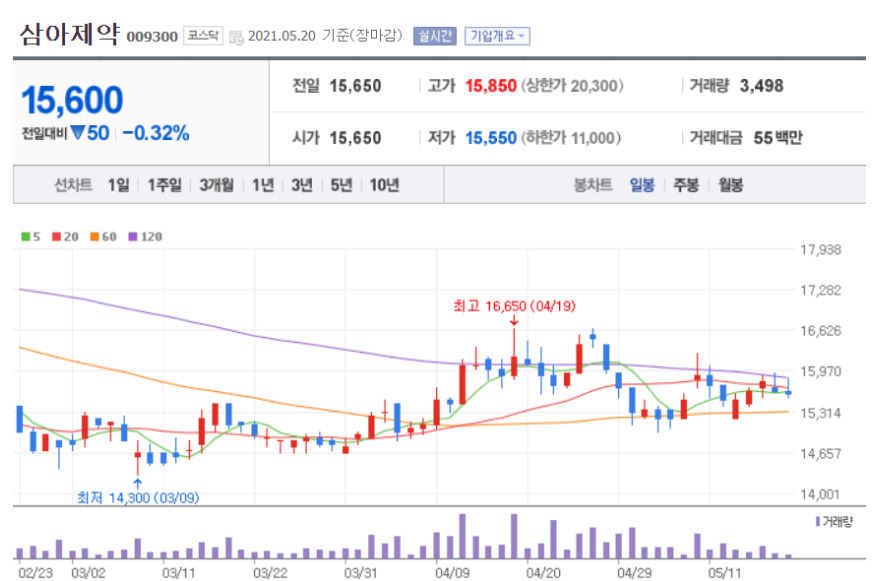The height and width of the screenshot is (581, 880).
Task: Click the 실시간 button
Action: click(435, 36)
